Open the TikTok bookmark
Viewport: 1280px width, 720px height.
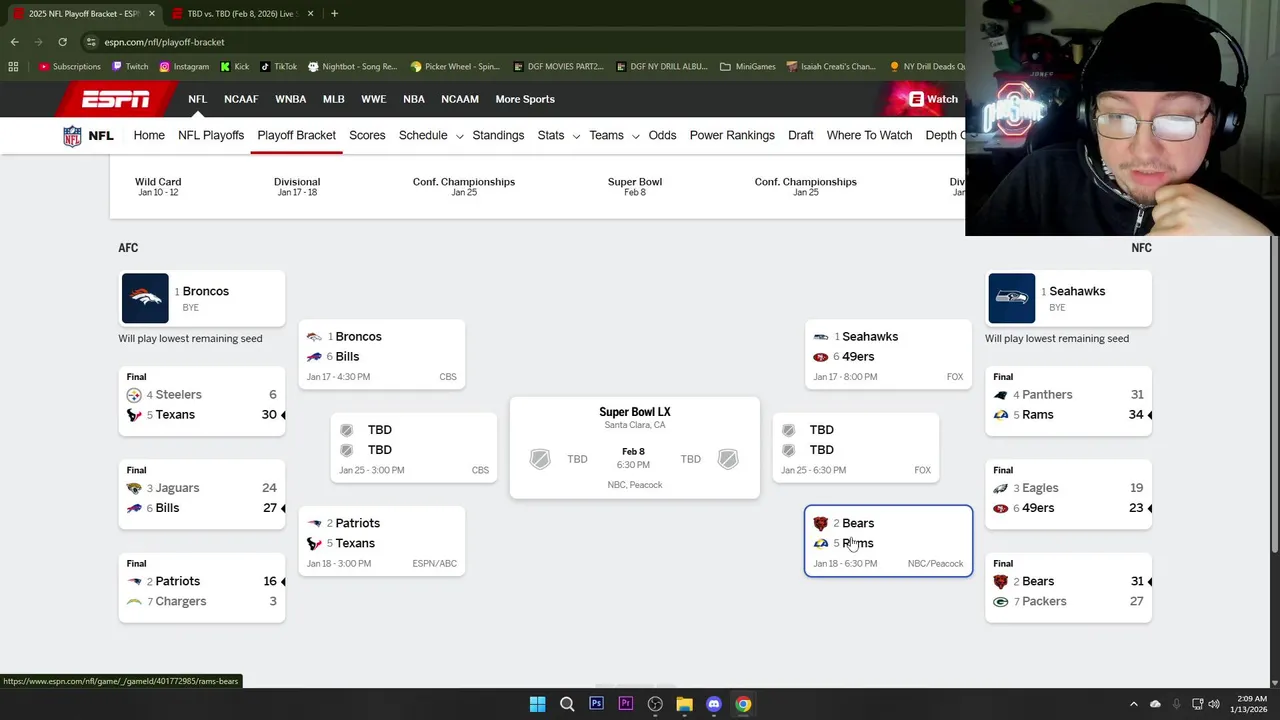(x=279, y=67)
